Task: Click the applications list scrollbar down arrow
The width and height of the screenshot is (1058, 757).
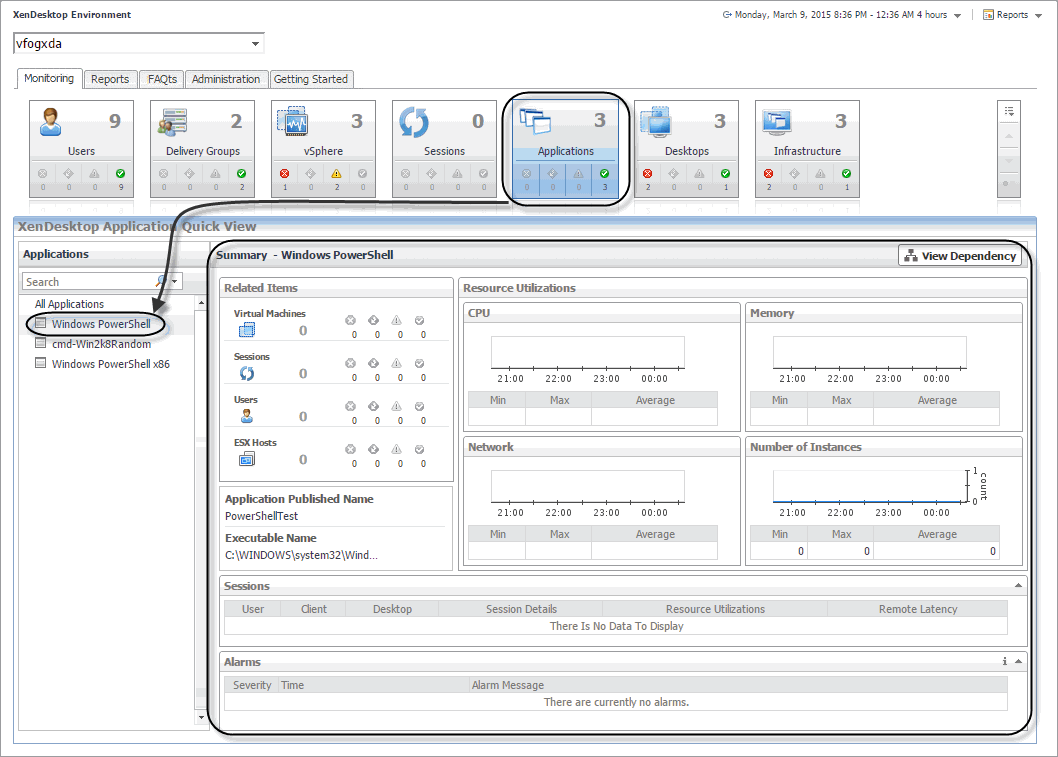Action: coord(201,717)
